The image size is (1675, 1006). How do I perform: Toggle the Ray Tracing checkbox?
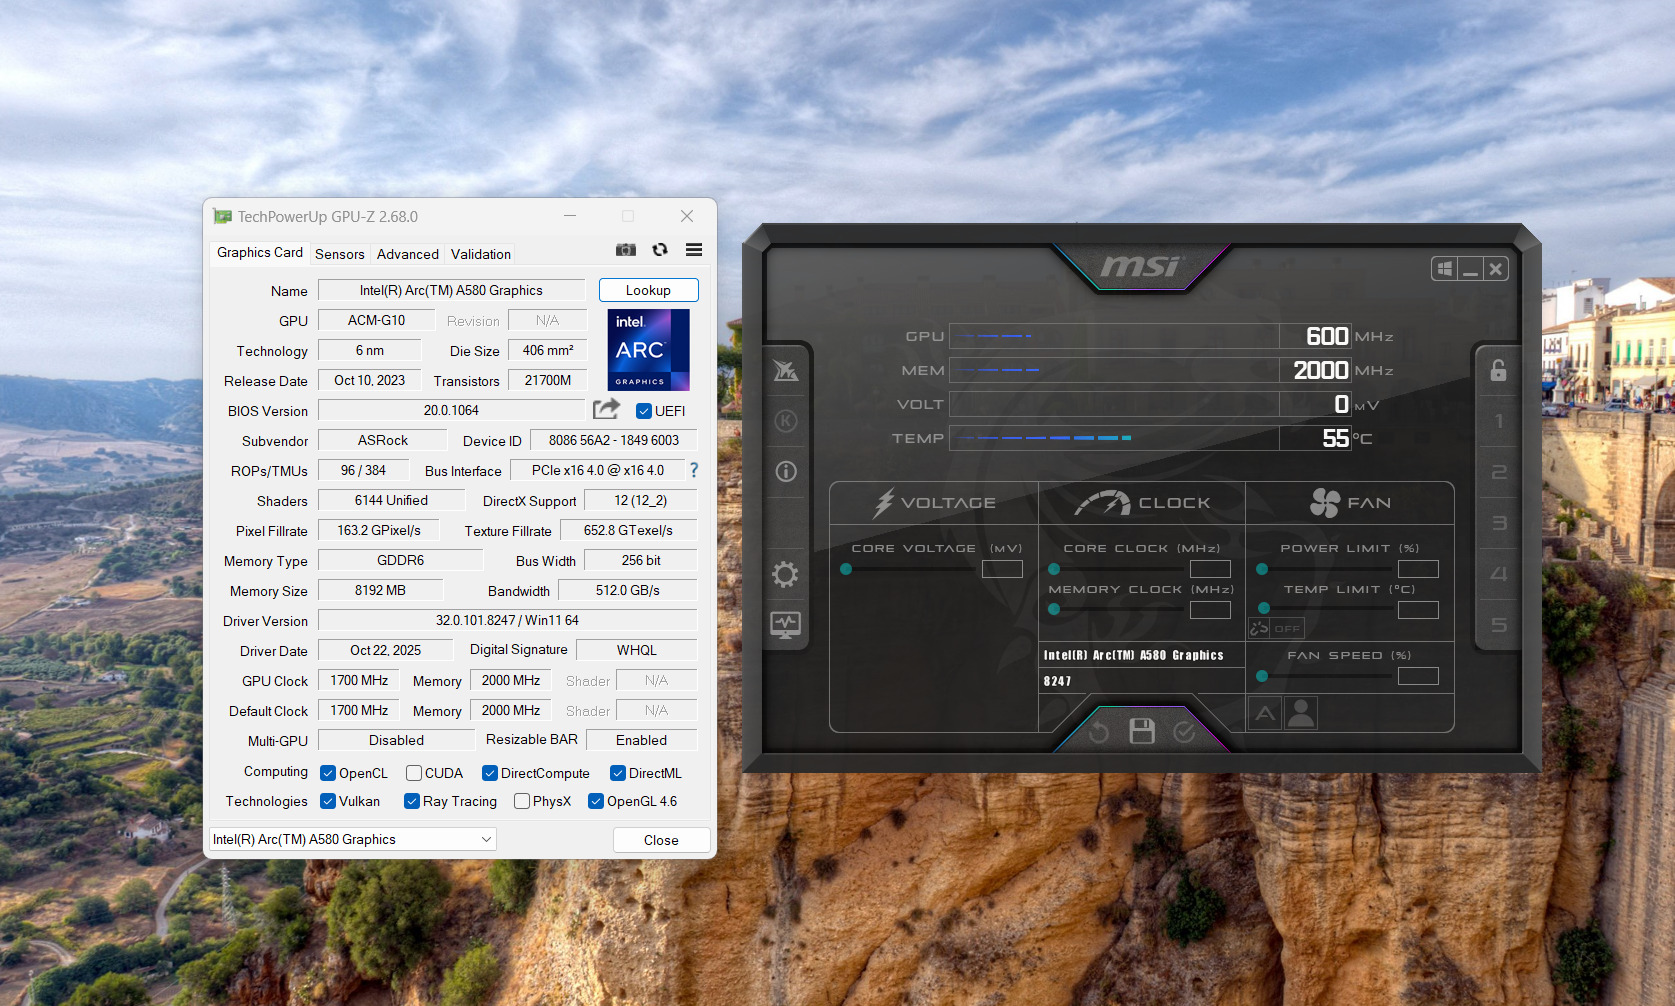412,801
